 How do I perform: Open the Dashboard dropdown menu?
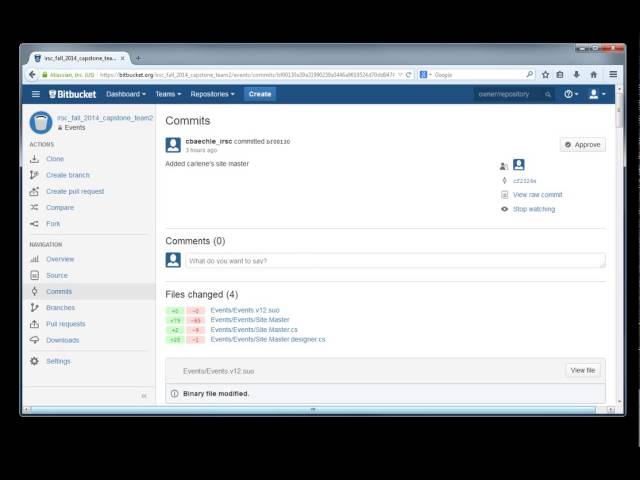tap(126, 94)
